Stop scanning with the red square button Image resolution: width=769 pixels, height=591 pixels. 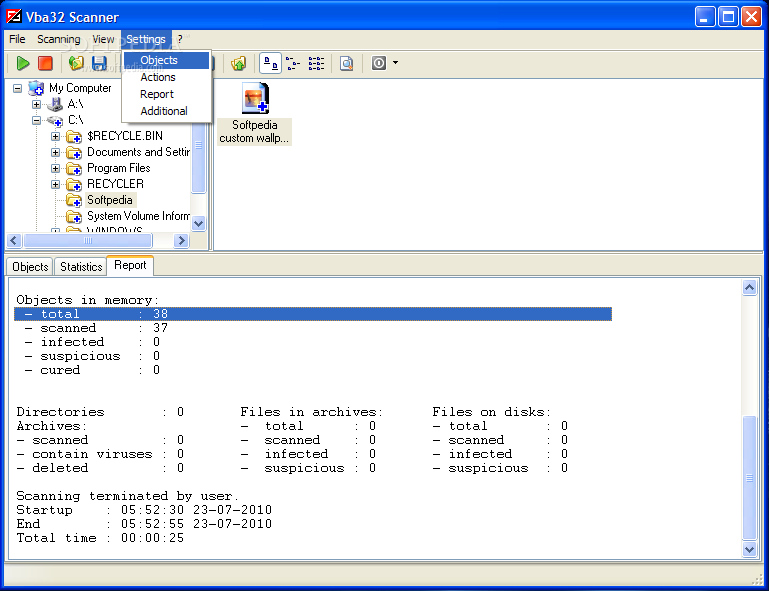tap(45, 63)
